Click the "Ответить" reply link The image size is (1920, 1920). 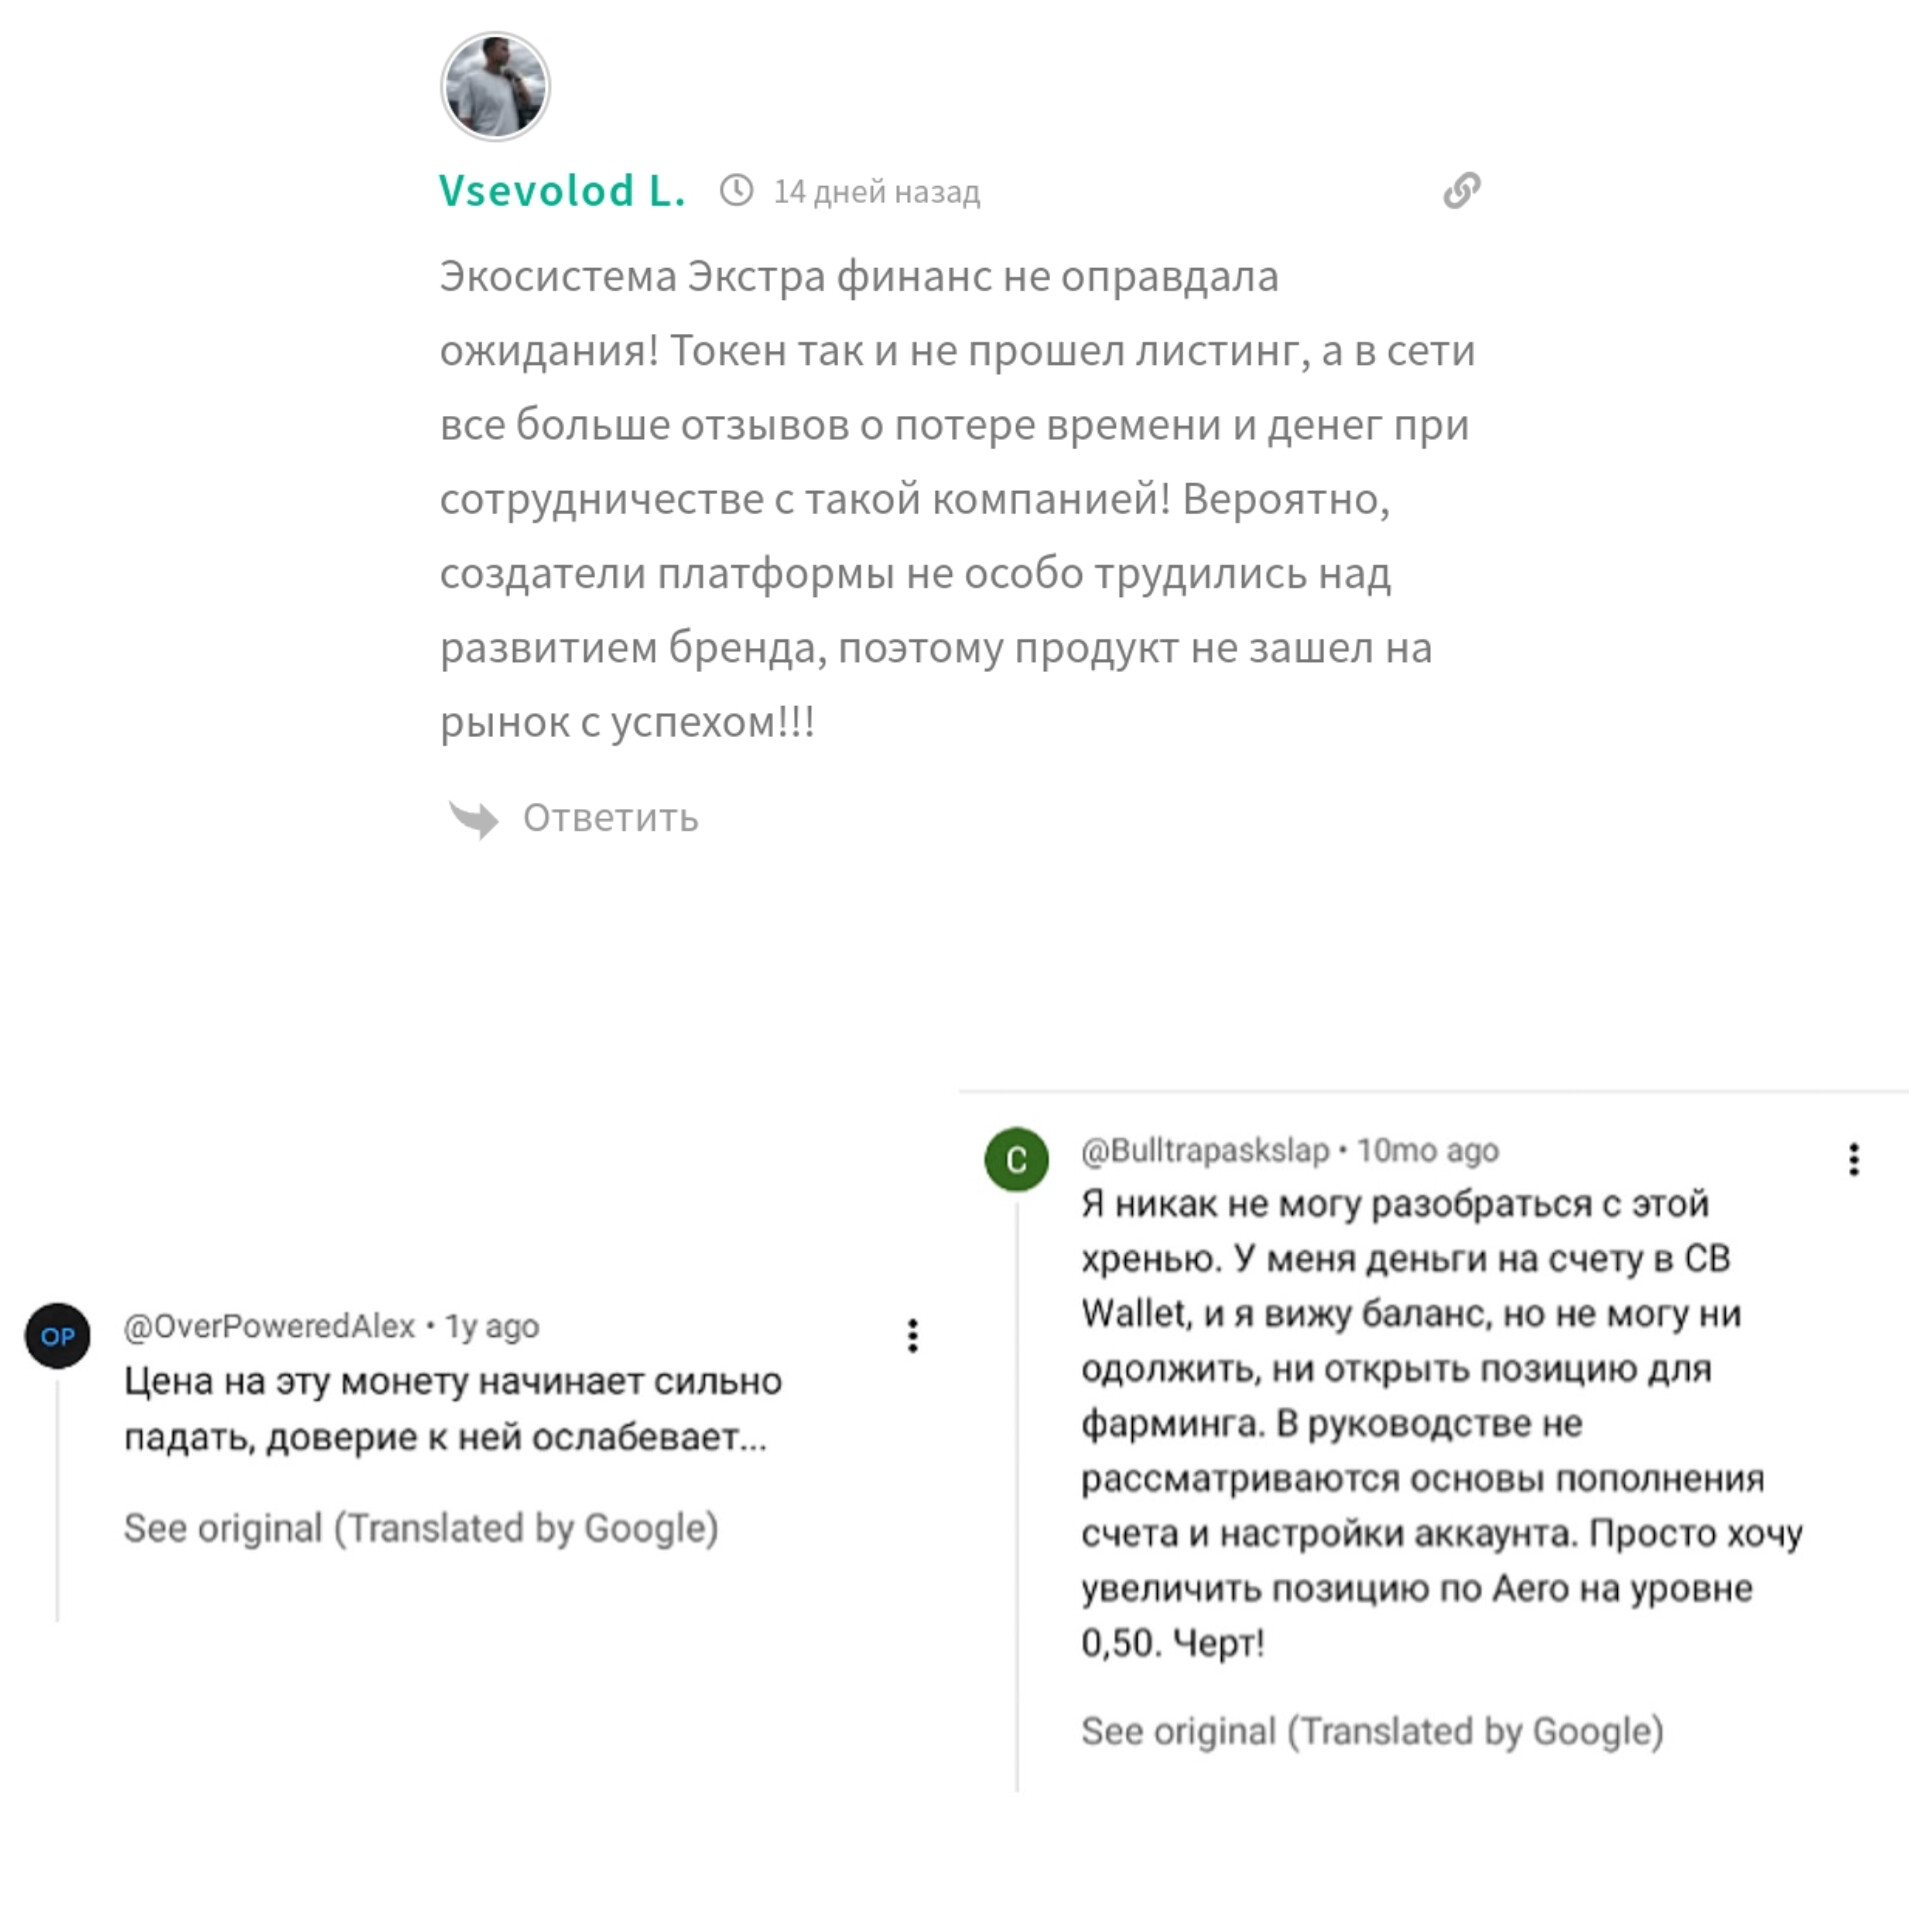point(610,819)
